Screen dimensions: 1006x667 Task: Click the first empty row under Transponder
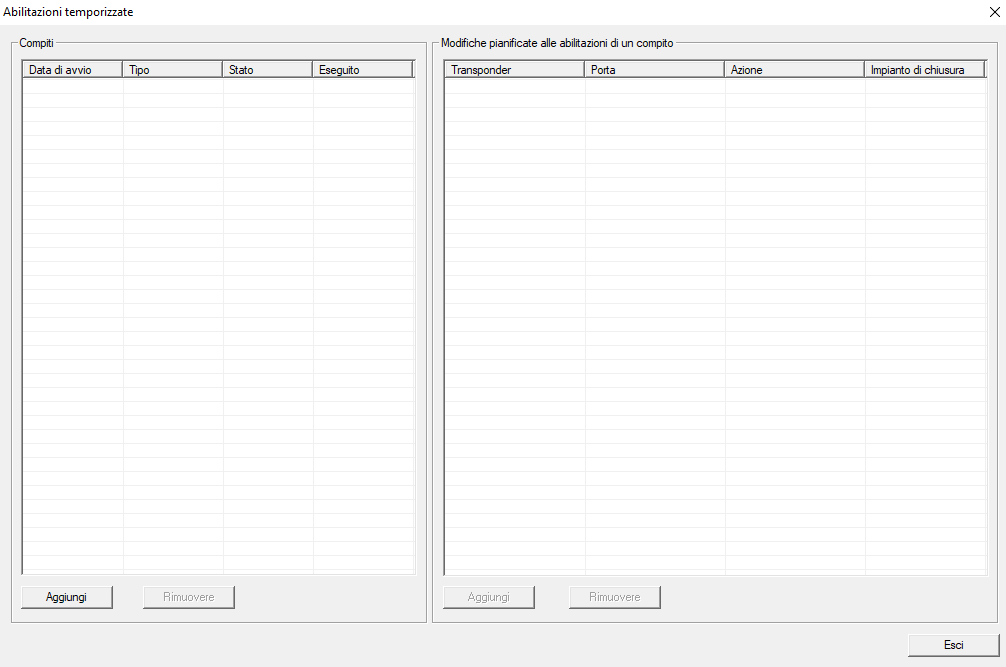tap(514, 87)
